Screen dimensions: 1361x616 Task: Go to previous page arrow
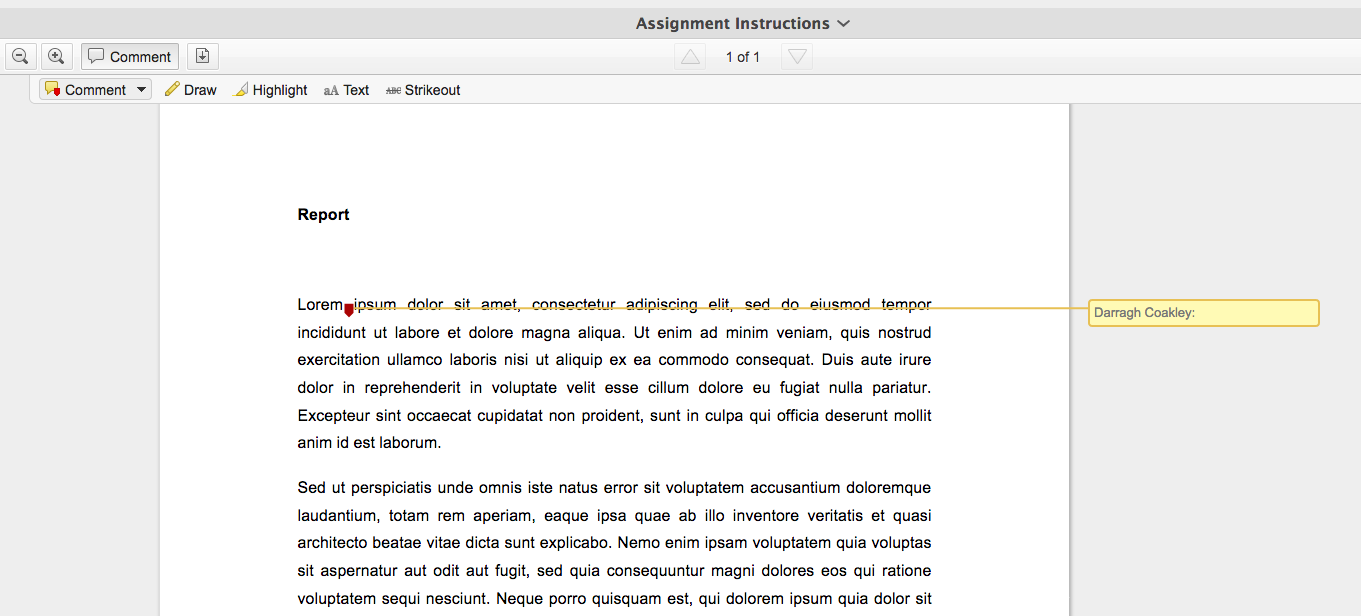(690, 57)
